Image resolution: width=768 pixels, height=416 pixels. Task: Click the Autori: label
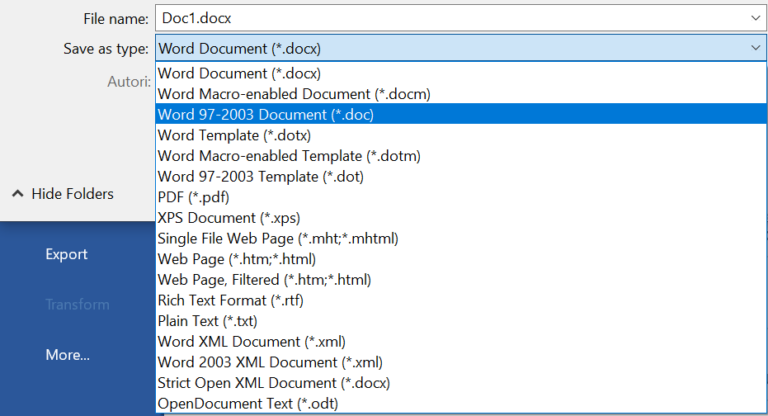point(129,81)
